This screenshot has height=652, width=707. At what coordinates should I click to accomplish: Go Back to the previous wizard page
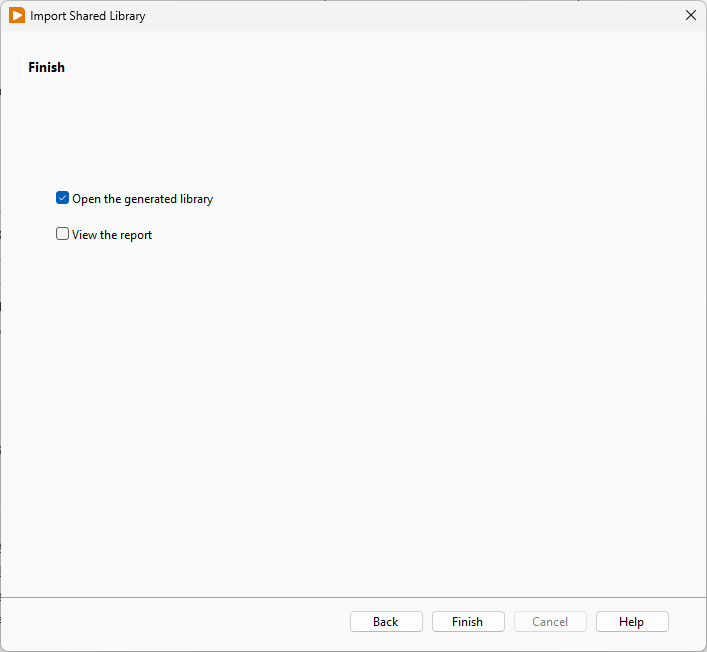(386, 621)
